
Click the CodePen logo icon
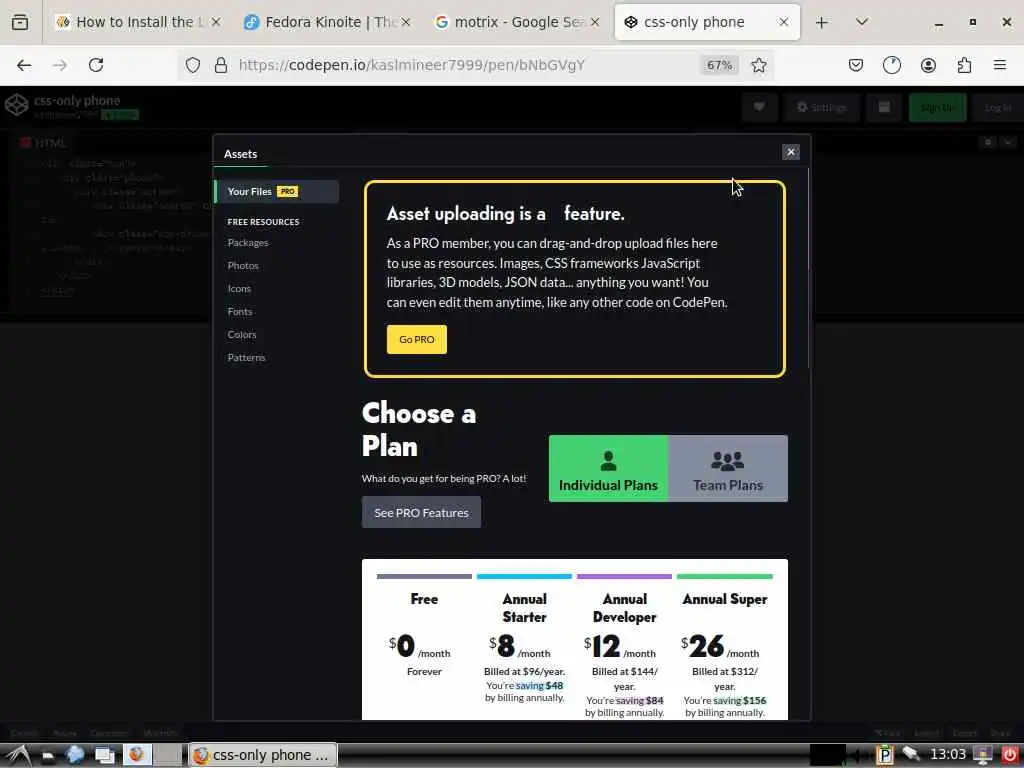(x=16, y=104)
